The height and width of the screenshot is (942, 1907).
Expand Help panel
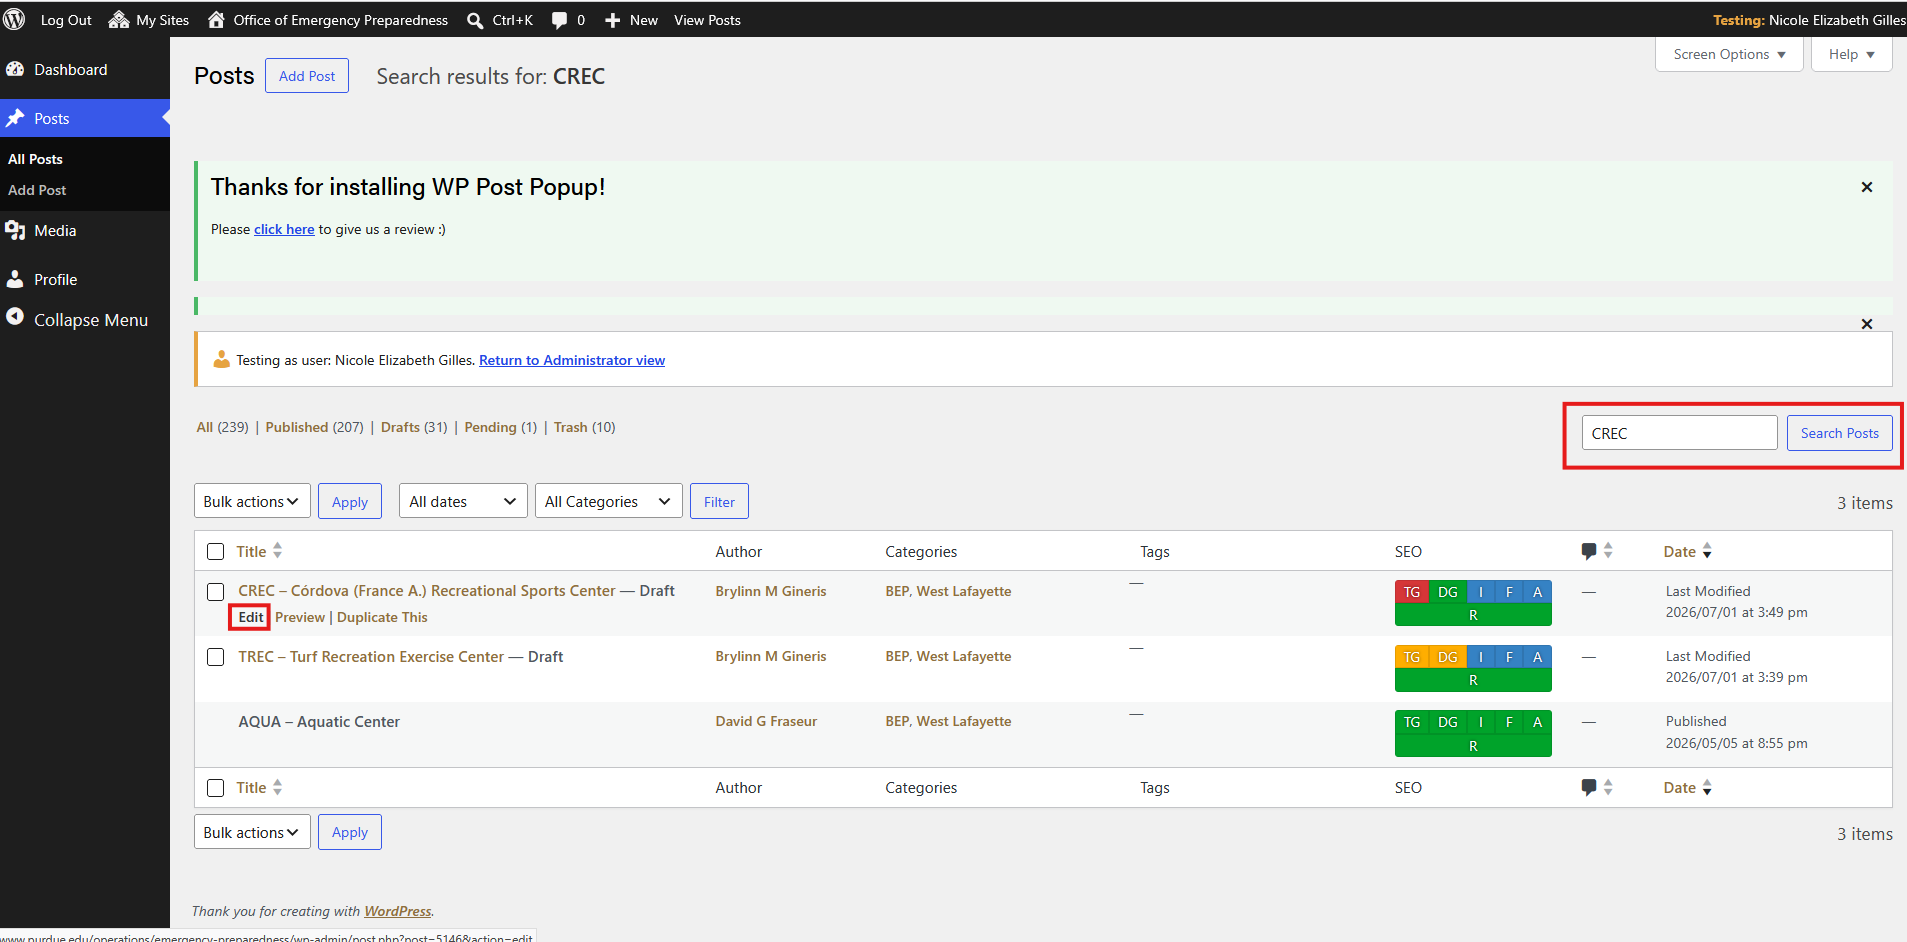pyautogui.click(x=1851, y=54)
